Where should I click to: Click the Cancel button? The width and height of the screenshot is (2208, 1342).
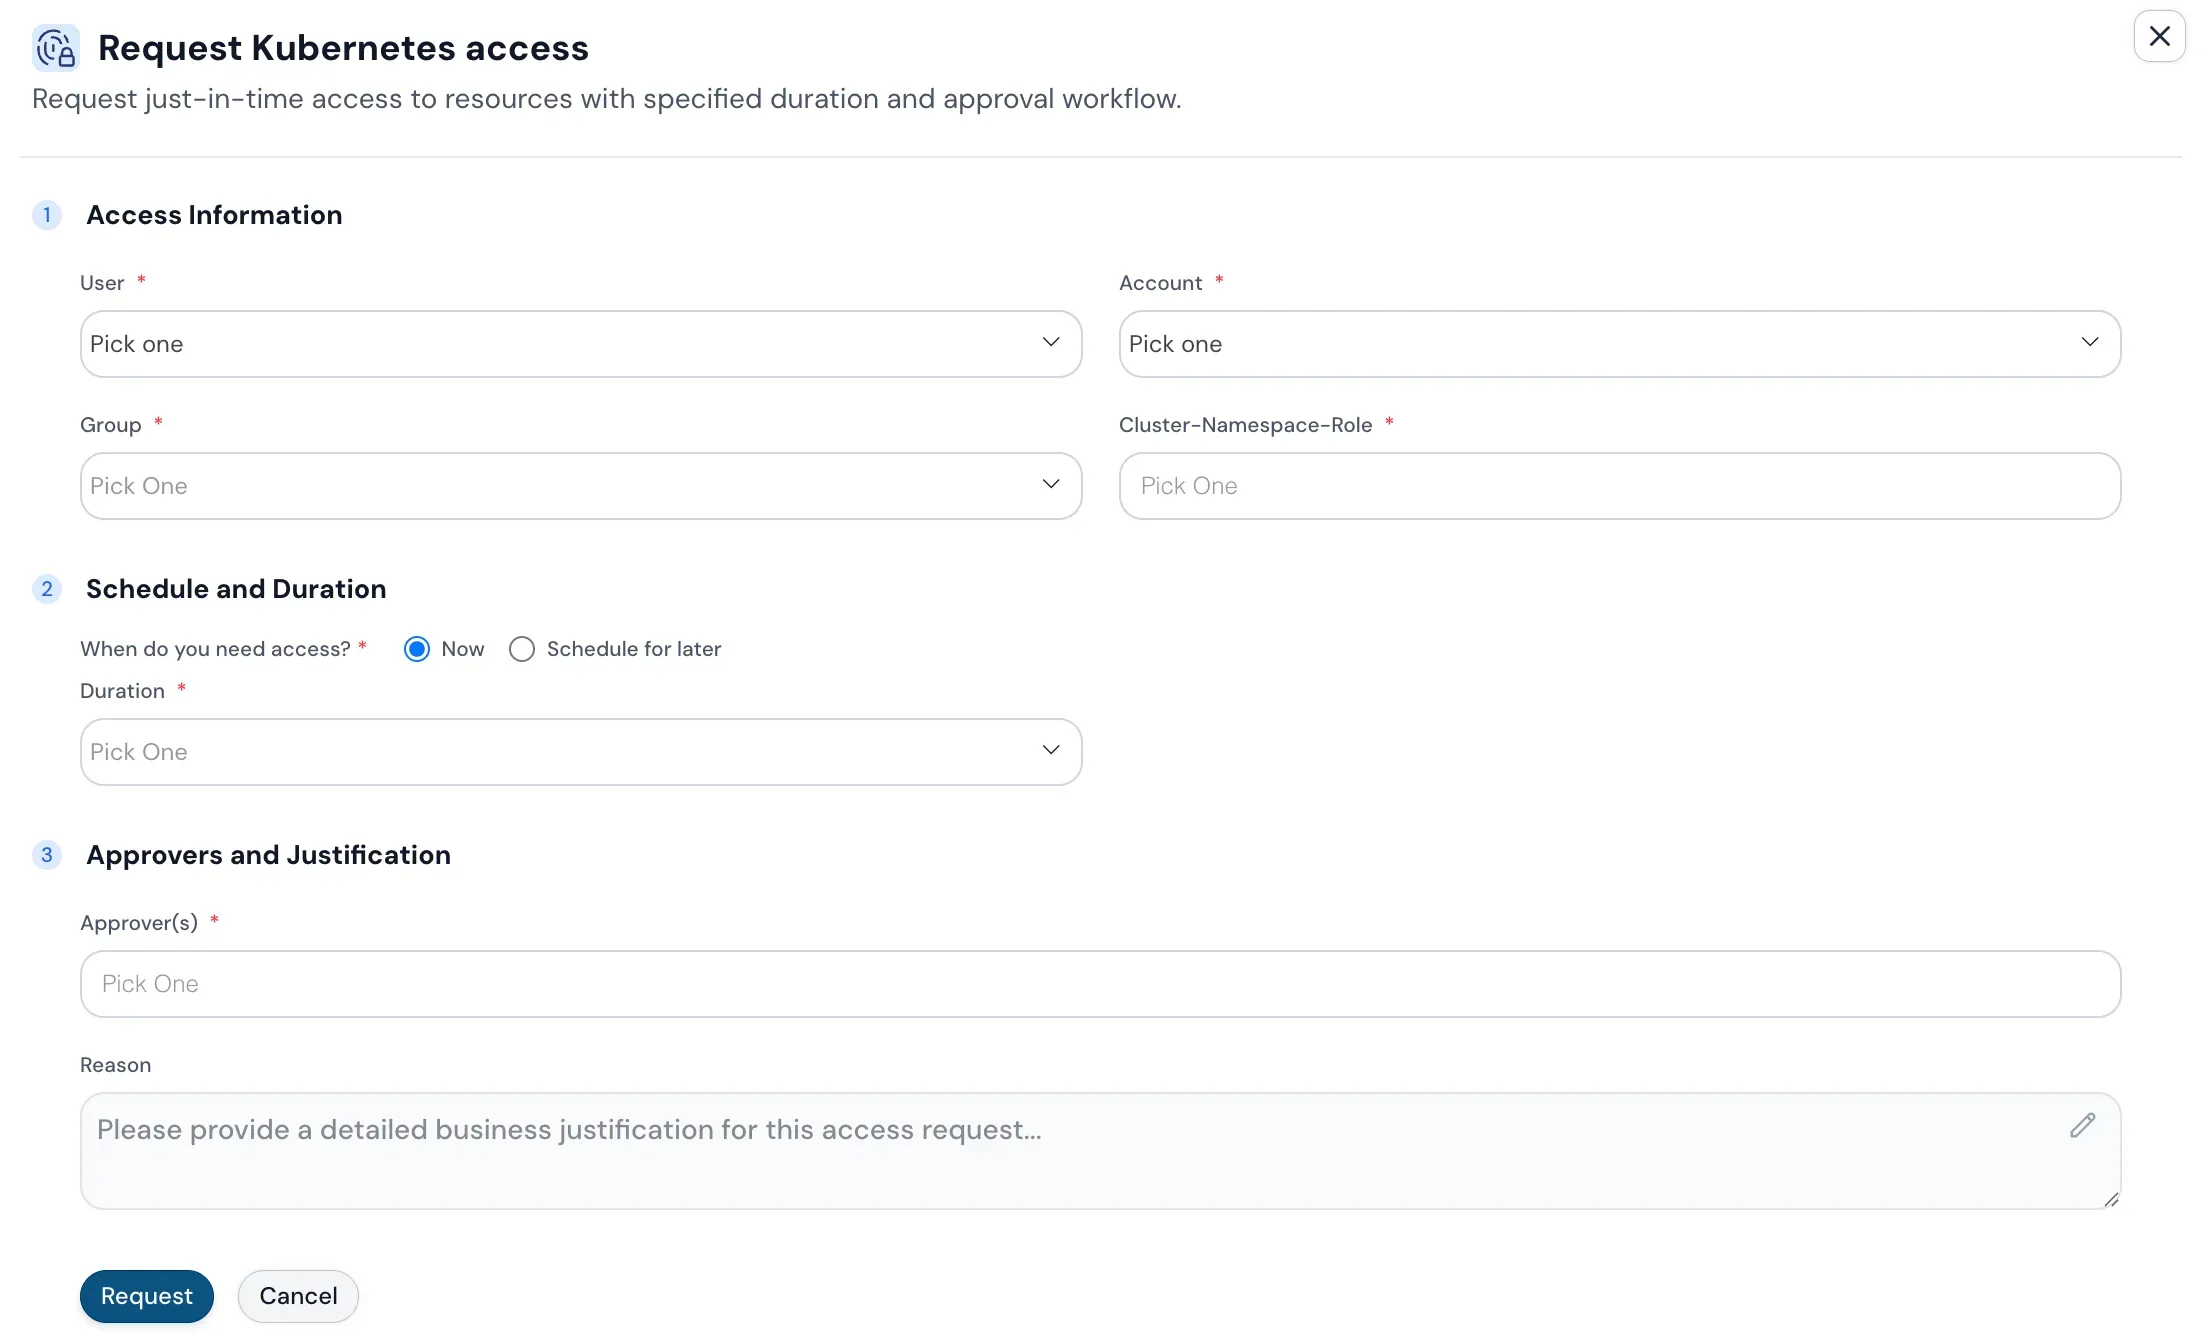pyautogui.click(x=297, y=1296)
